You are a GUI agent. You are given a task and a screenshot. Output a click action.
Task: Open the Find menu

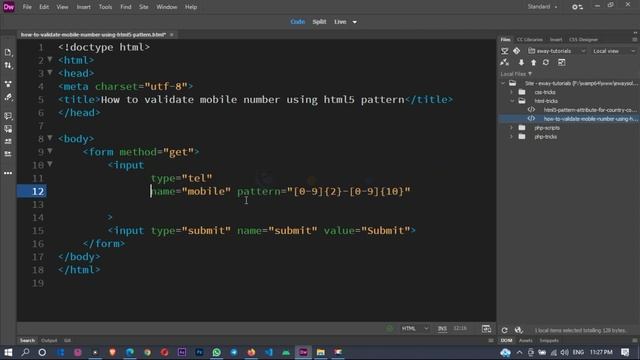[126, 7]
